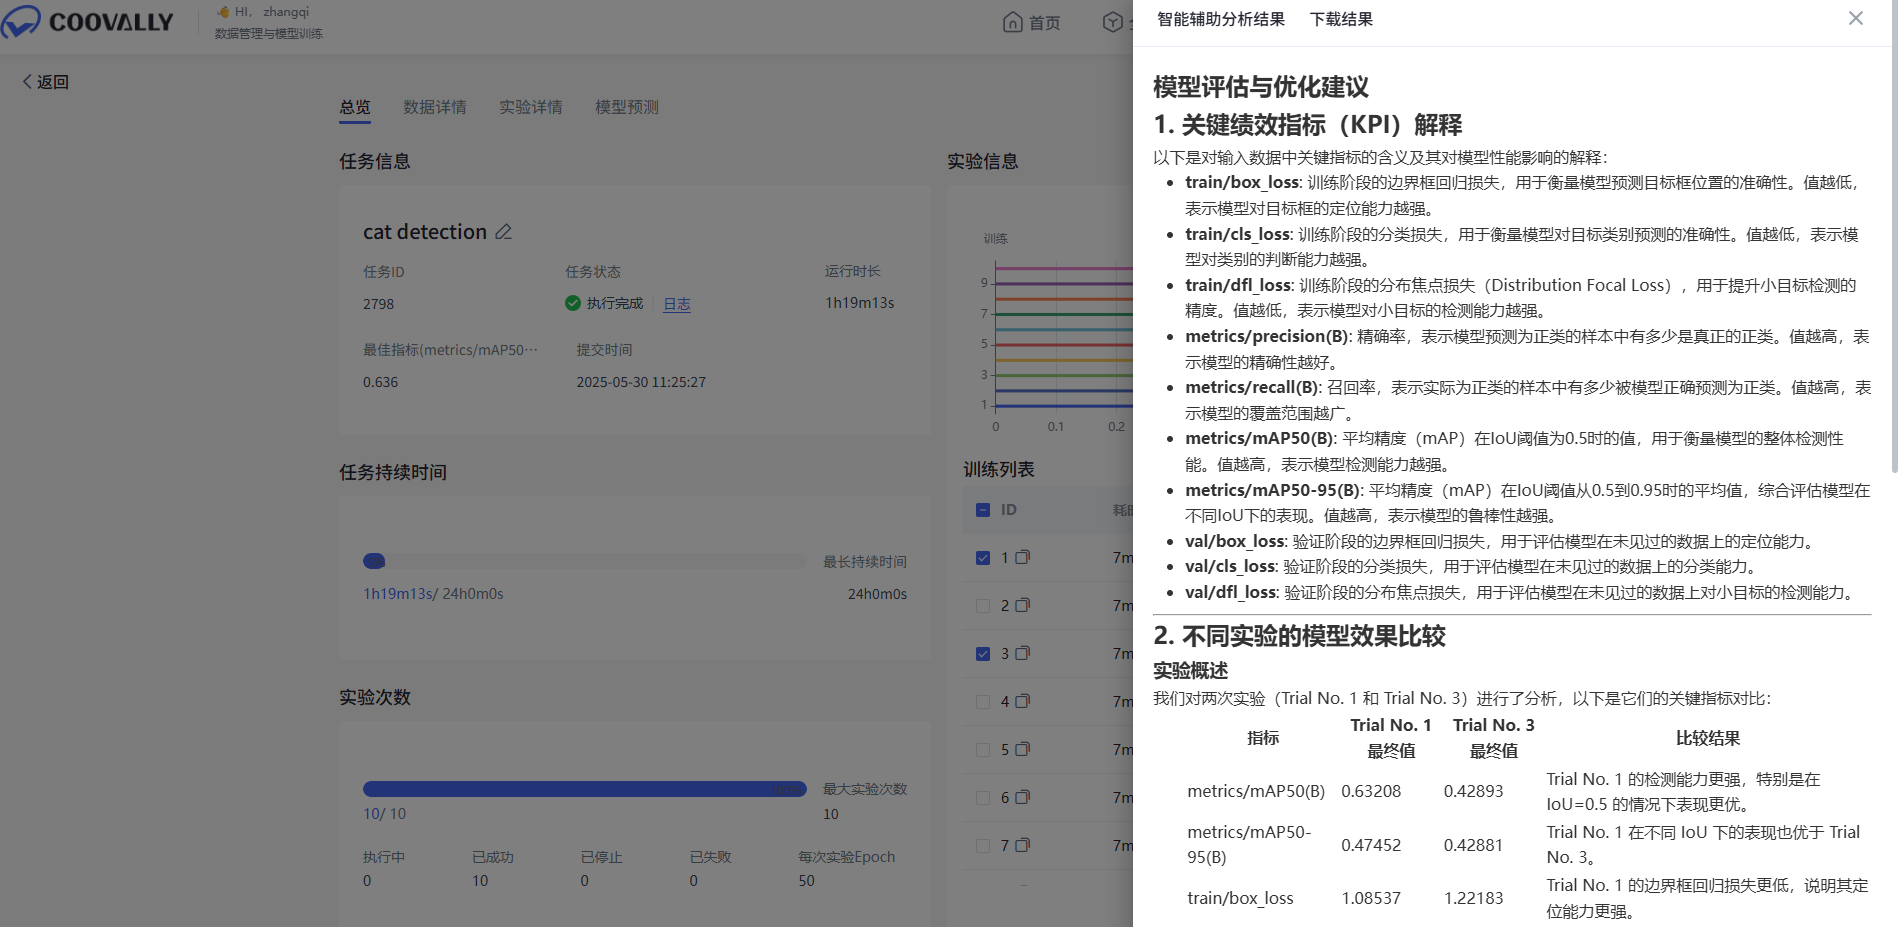Click the copy icon beside trial 2
The image size is (1898, 927).
click(1022, 605)
